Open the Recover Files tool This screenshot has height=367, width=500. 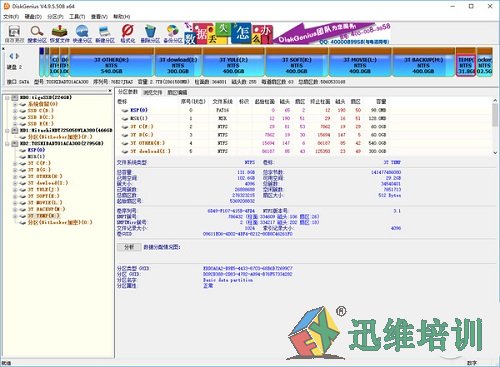pos(59,34)
